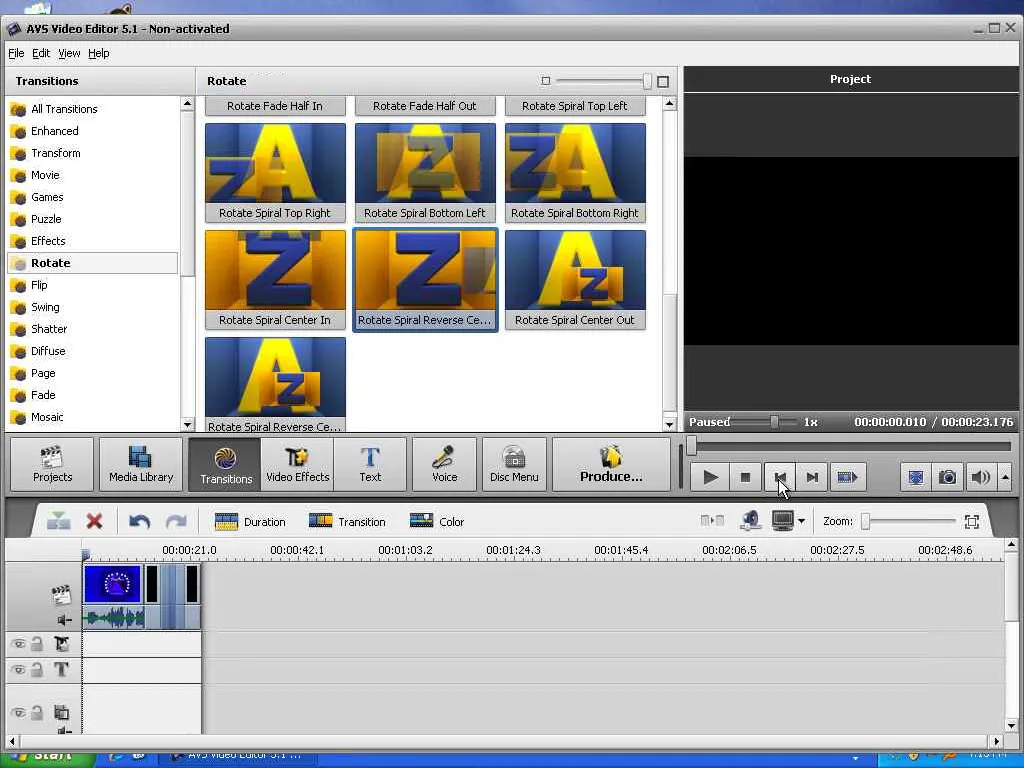1024x768 pixels.
Task: Open the storyboard view dropdown arrow
Action: pos(801,521)
